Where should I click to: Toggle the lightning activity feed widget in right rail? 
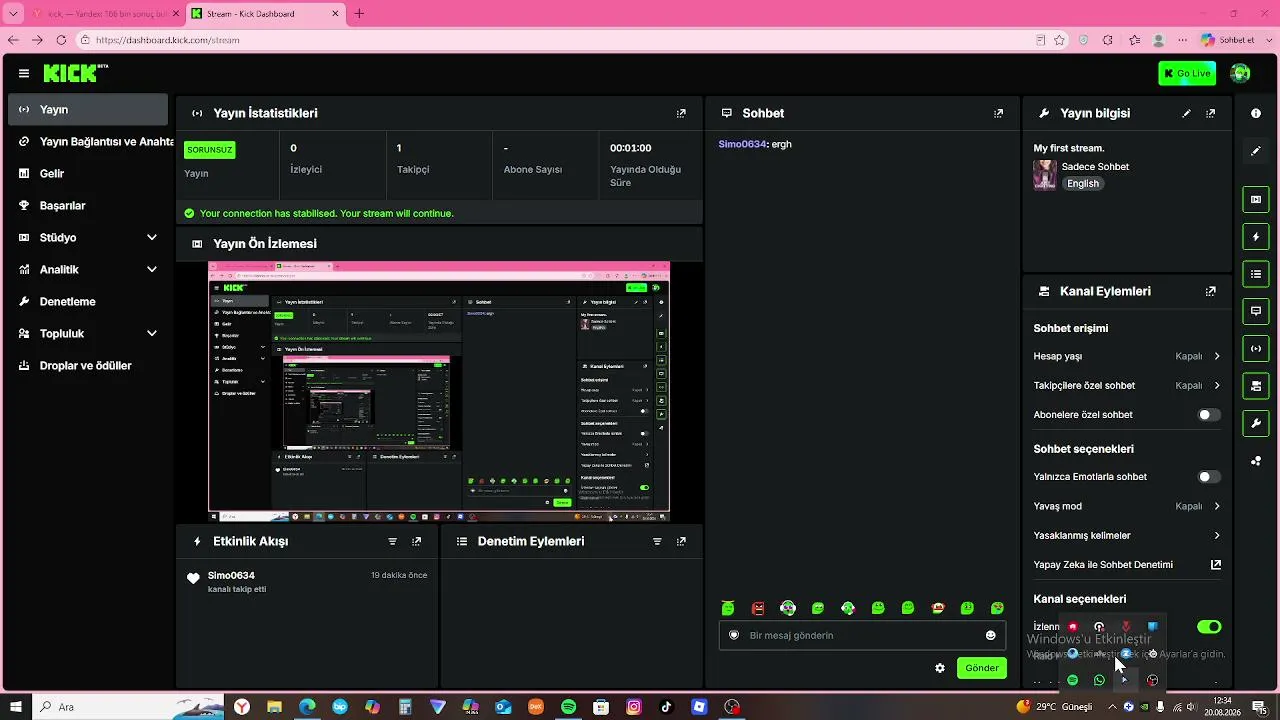click(1256, 237)
